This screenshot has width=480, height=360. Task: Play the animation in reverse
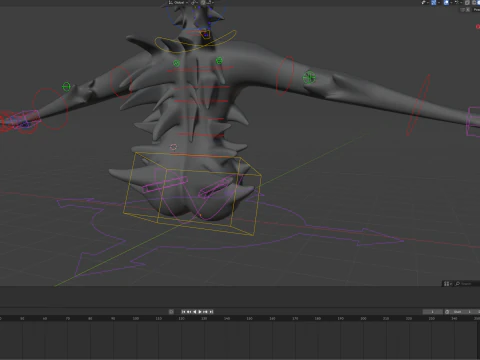click(x=195, y=312)
